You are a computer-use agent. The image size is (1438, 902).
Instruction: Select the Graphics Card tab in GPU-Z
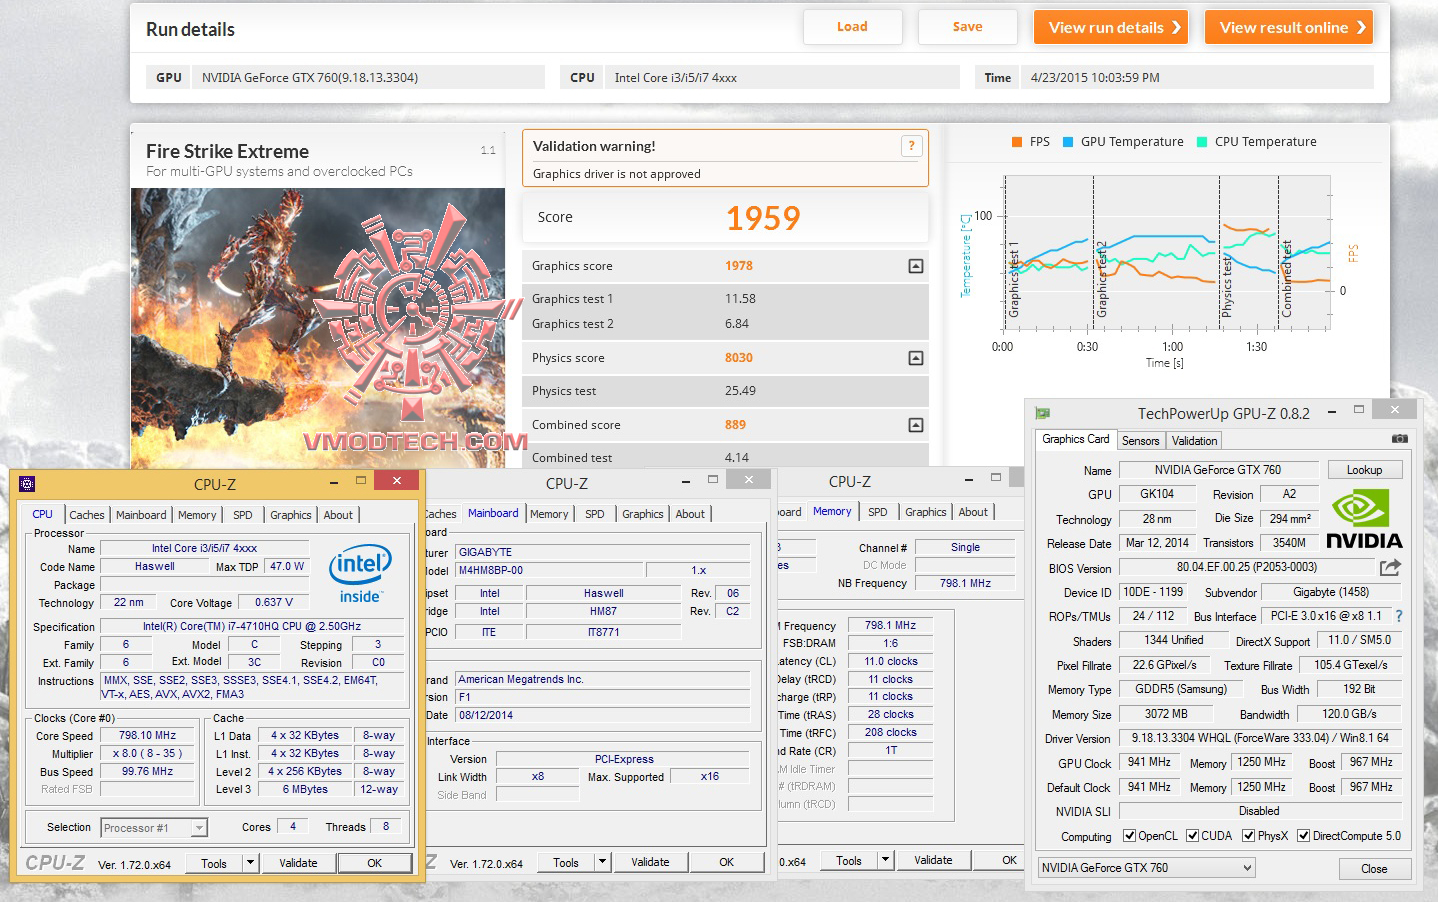[x=1076, y=439]
